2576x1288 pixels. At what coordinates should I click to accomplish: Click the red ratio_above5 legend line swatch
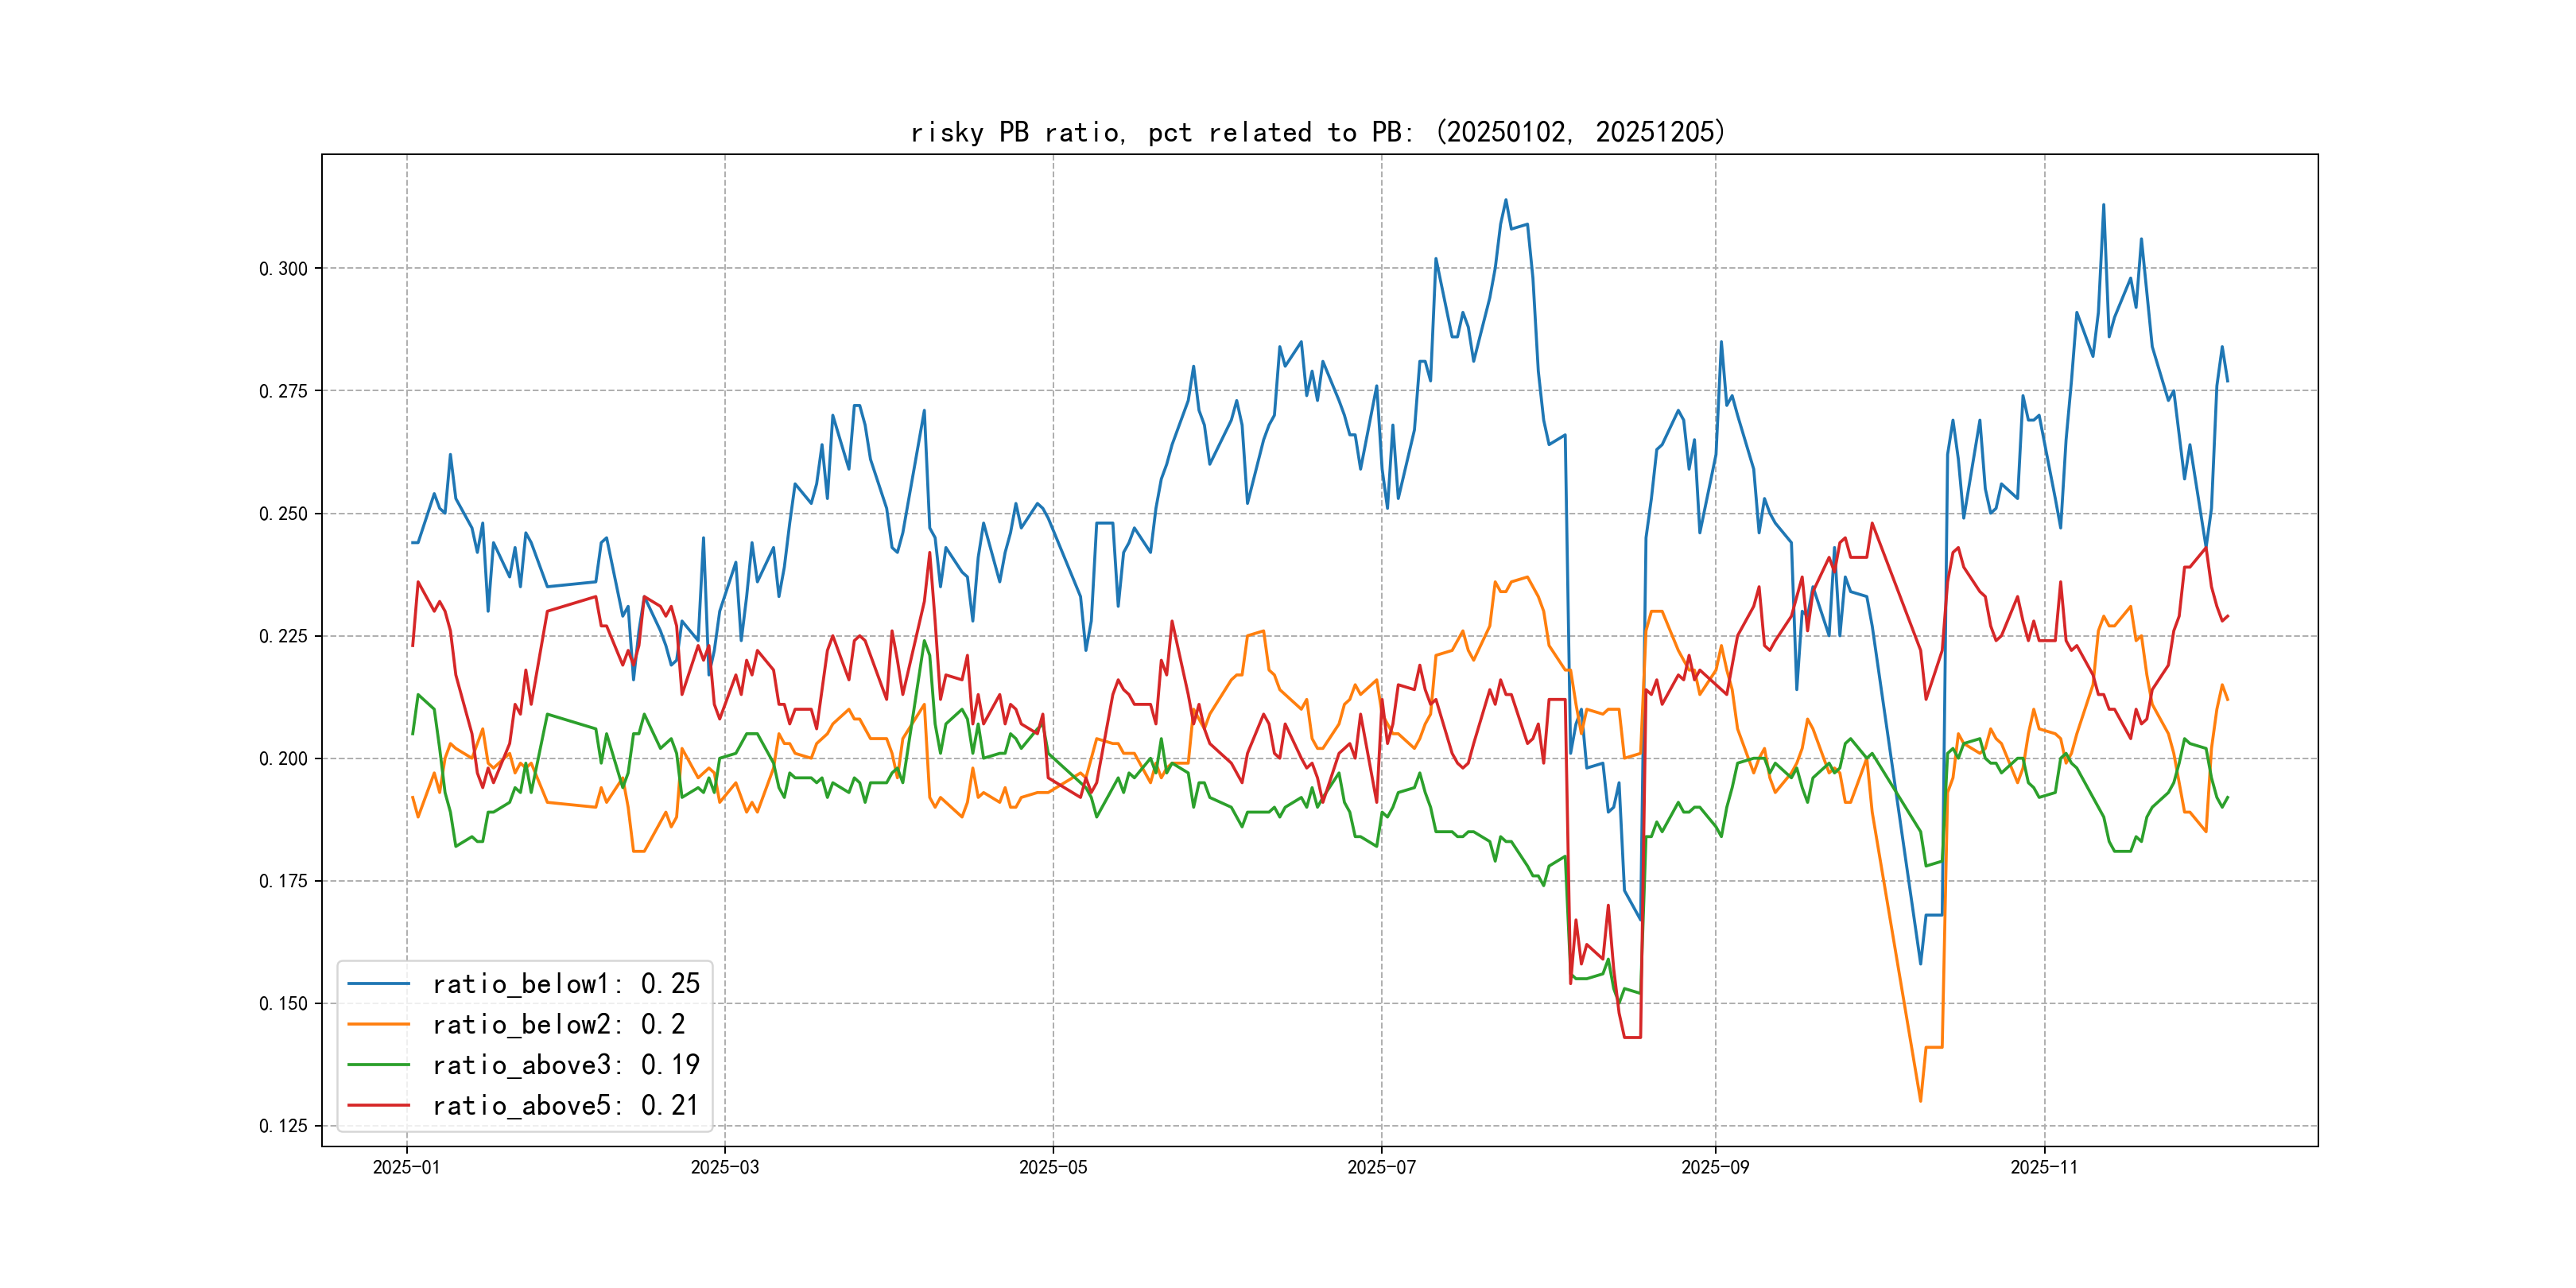pos(378,1105)
